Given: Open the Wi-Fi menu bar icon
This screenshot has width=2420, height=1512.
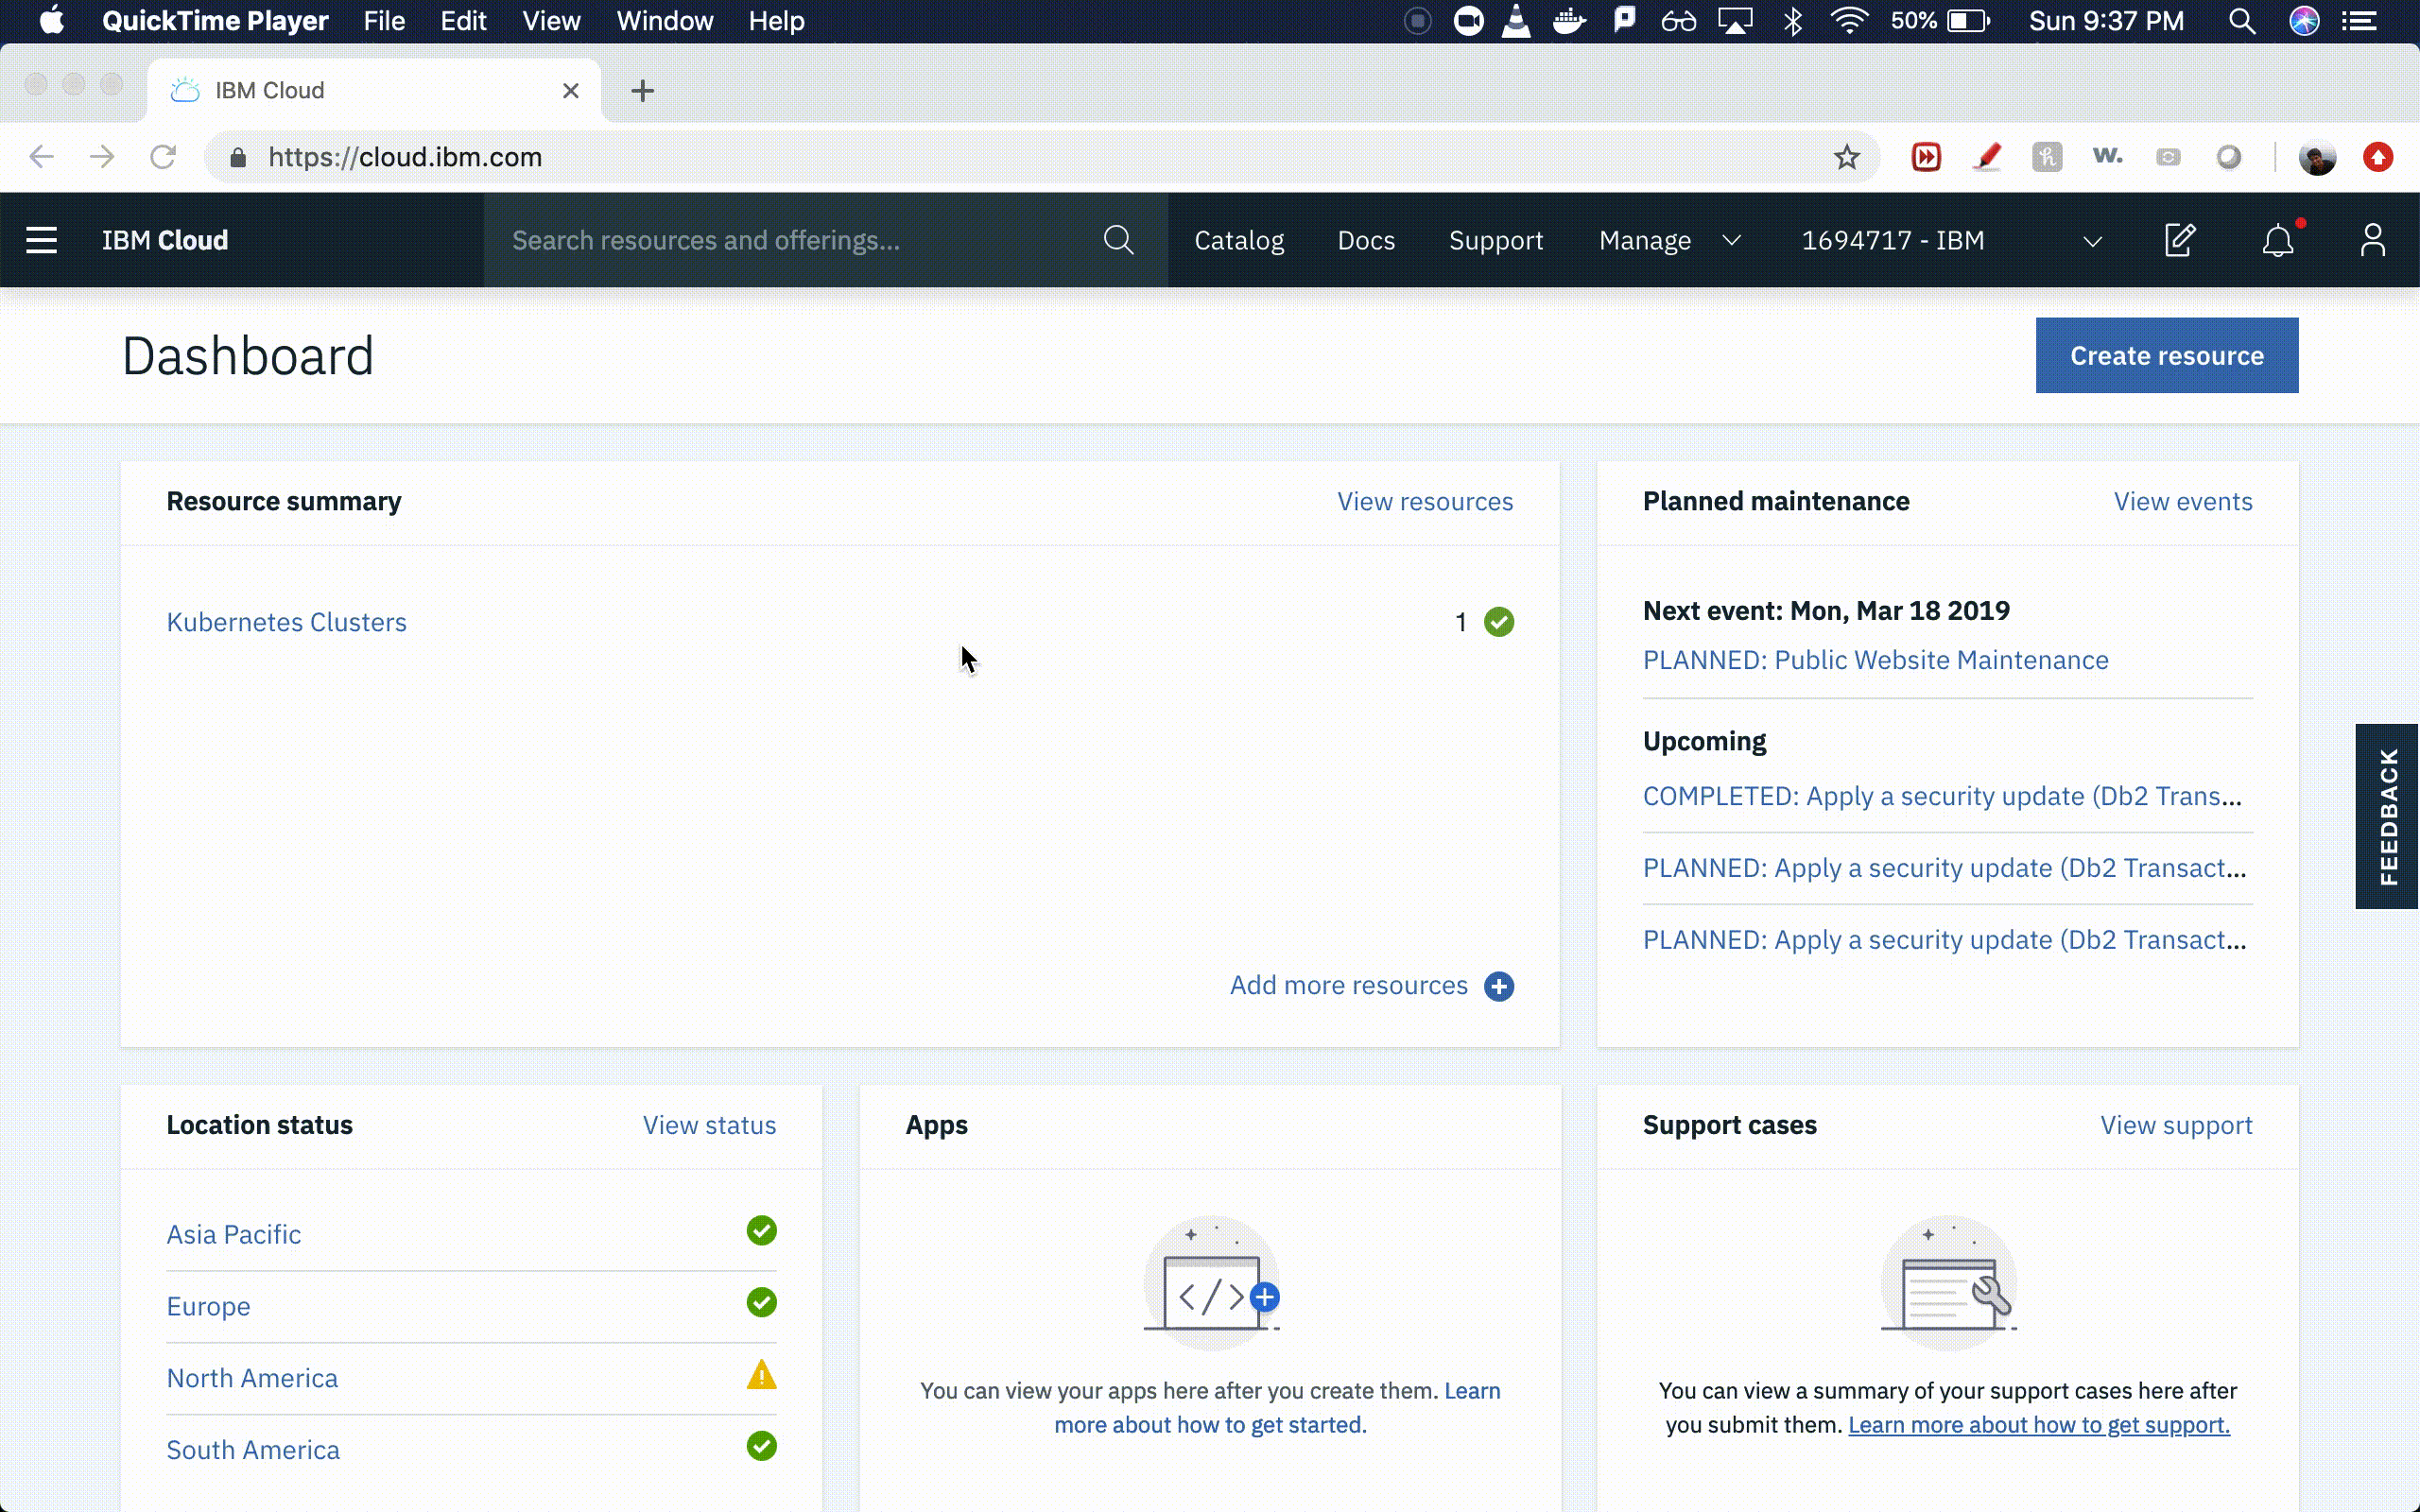Looking at the screenshot, I should (x=1849, y=21).
